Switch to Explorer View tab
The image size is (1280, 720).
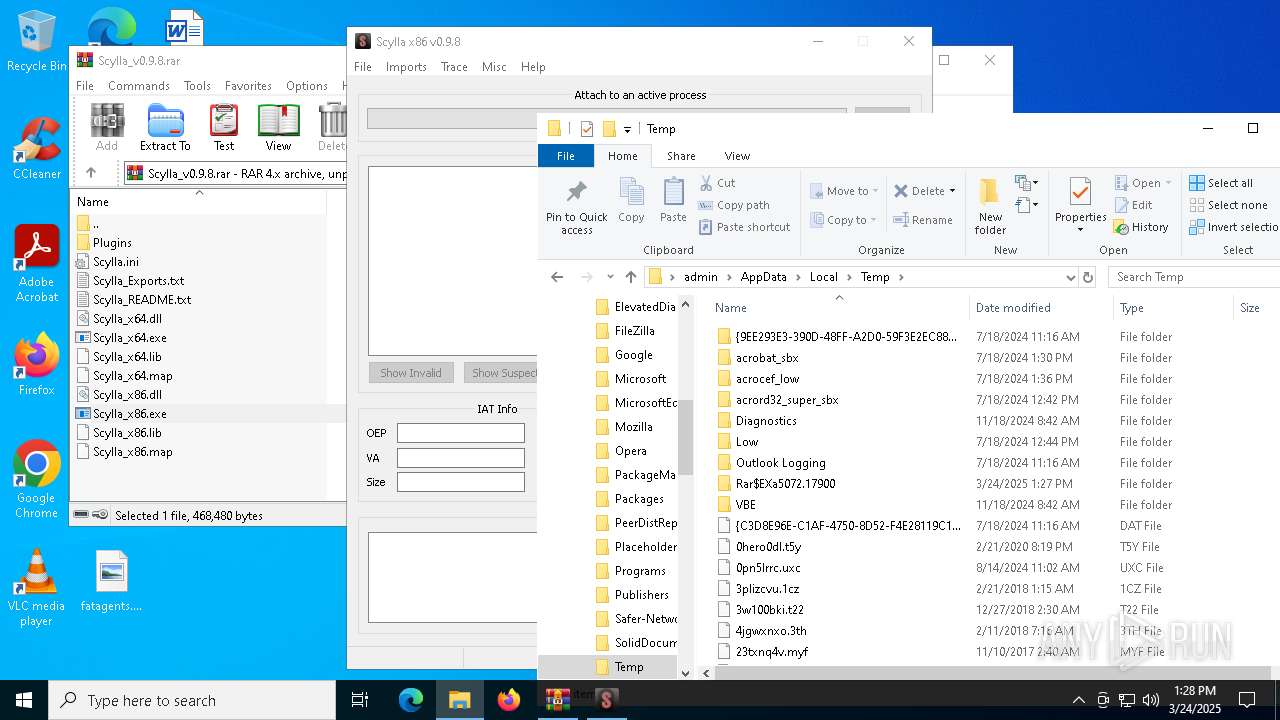(x=737, y=156)
